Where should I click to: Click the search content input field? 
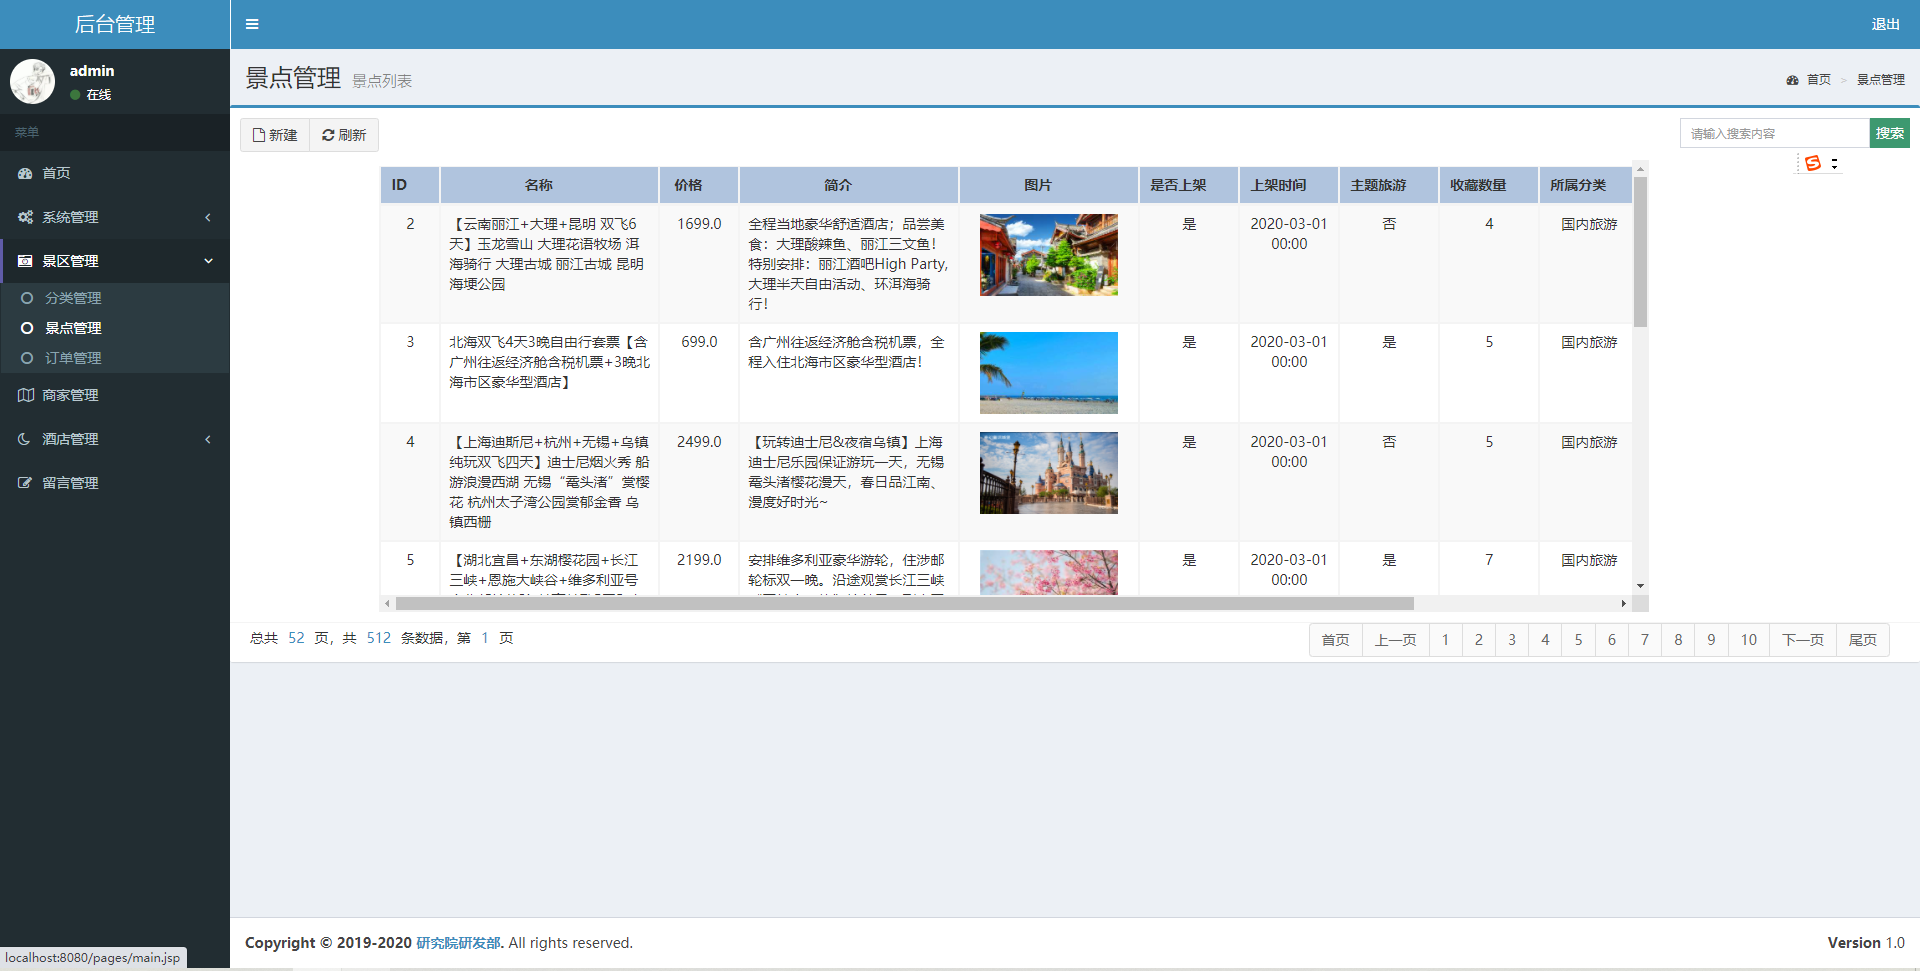coord(1775,133)
